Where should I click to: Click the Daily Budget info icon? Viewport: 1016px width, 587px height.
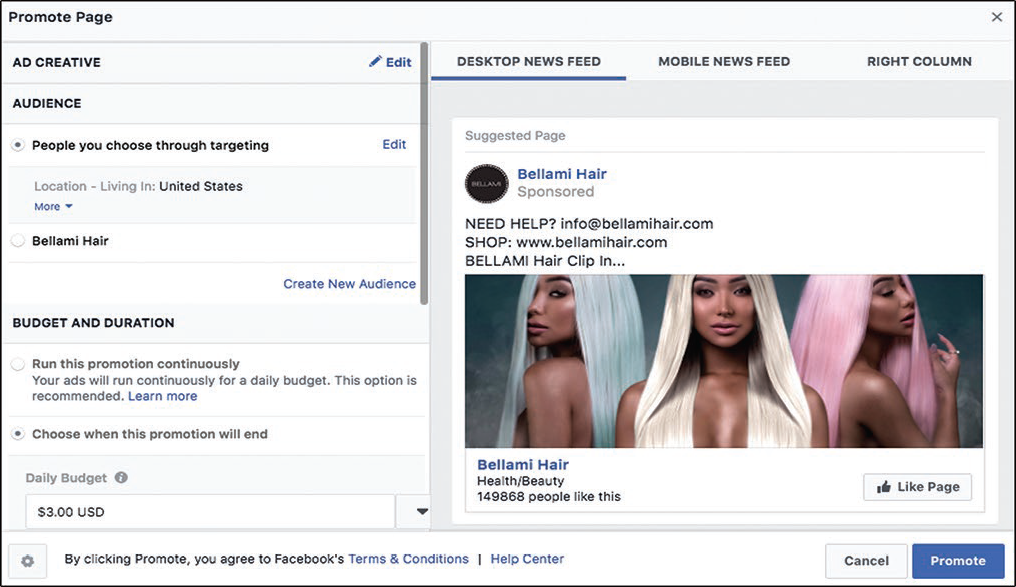[x=121, y=478]
